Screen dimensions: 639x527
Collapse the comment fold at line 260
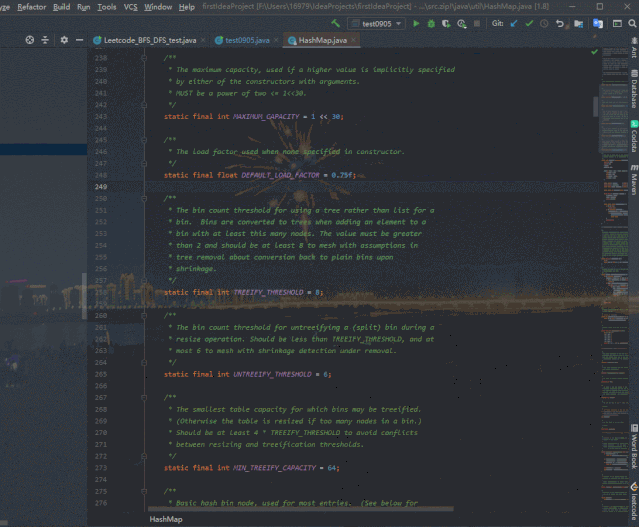(145, 316)
